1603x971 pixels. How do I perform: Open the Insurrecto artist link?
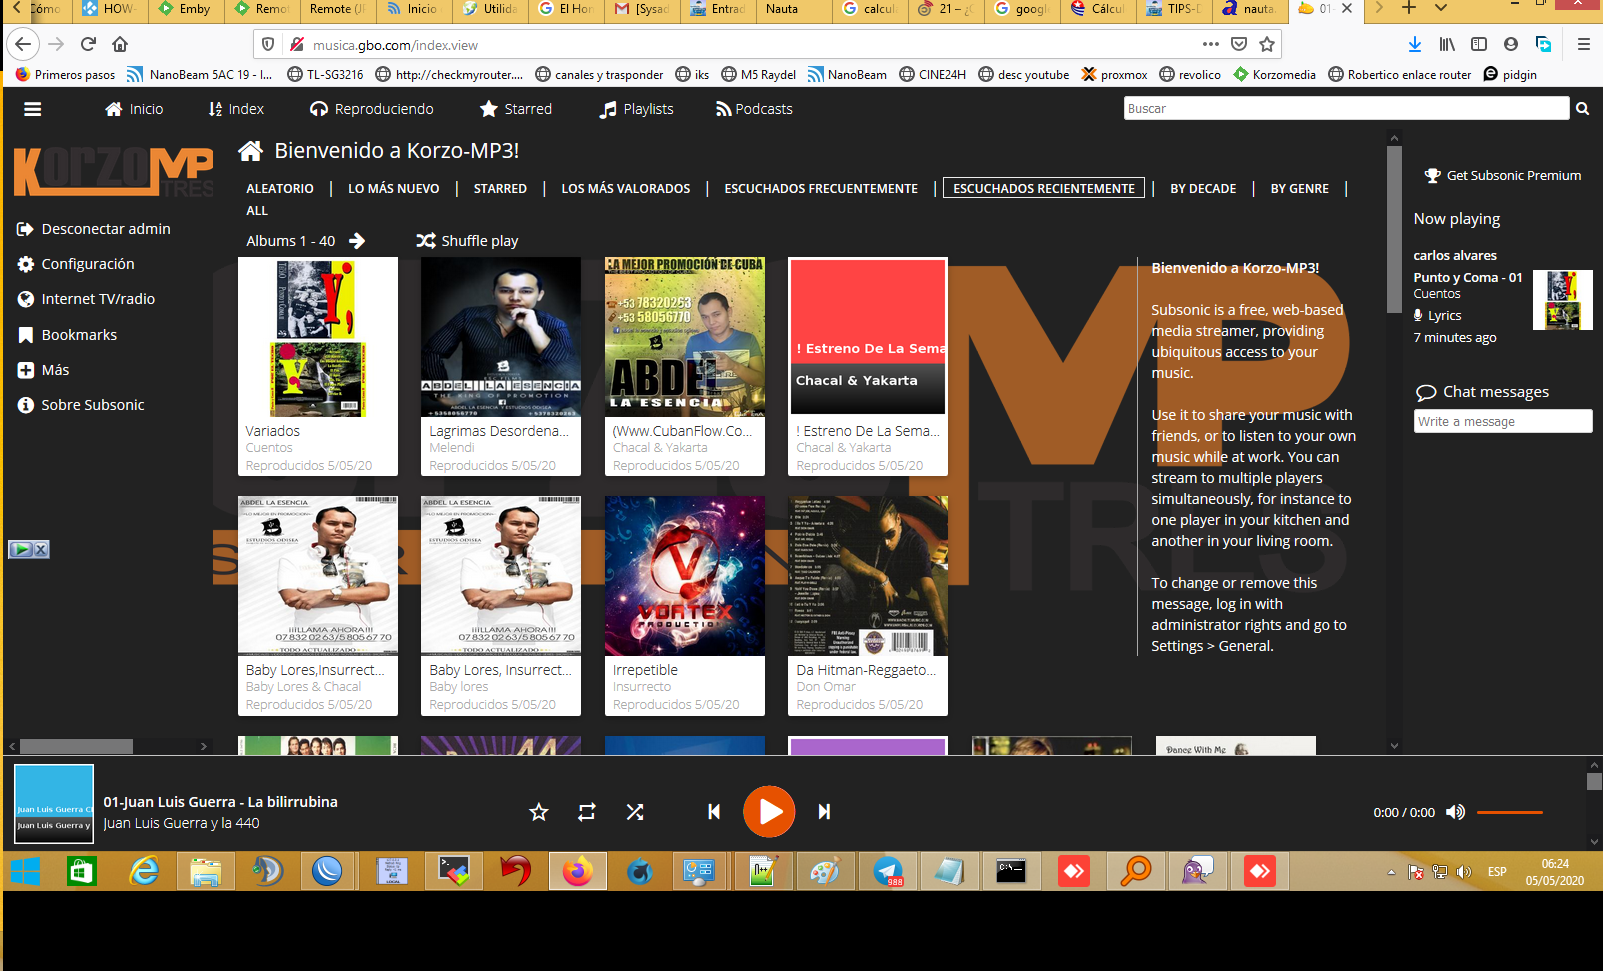point(642,687)
